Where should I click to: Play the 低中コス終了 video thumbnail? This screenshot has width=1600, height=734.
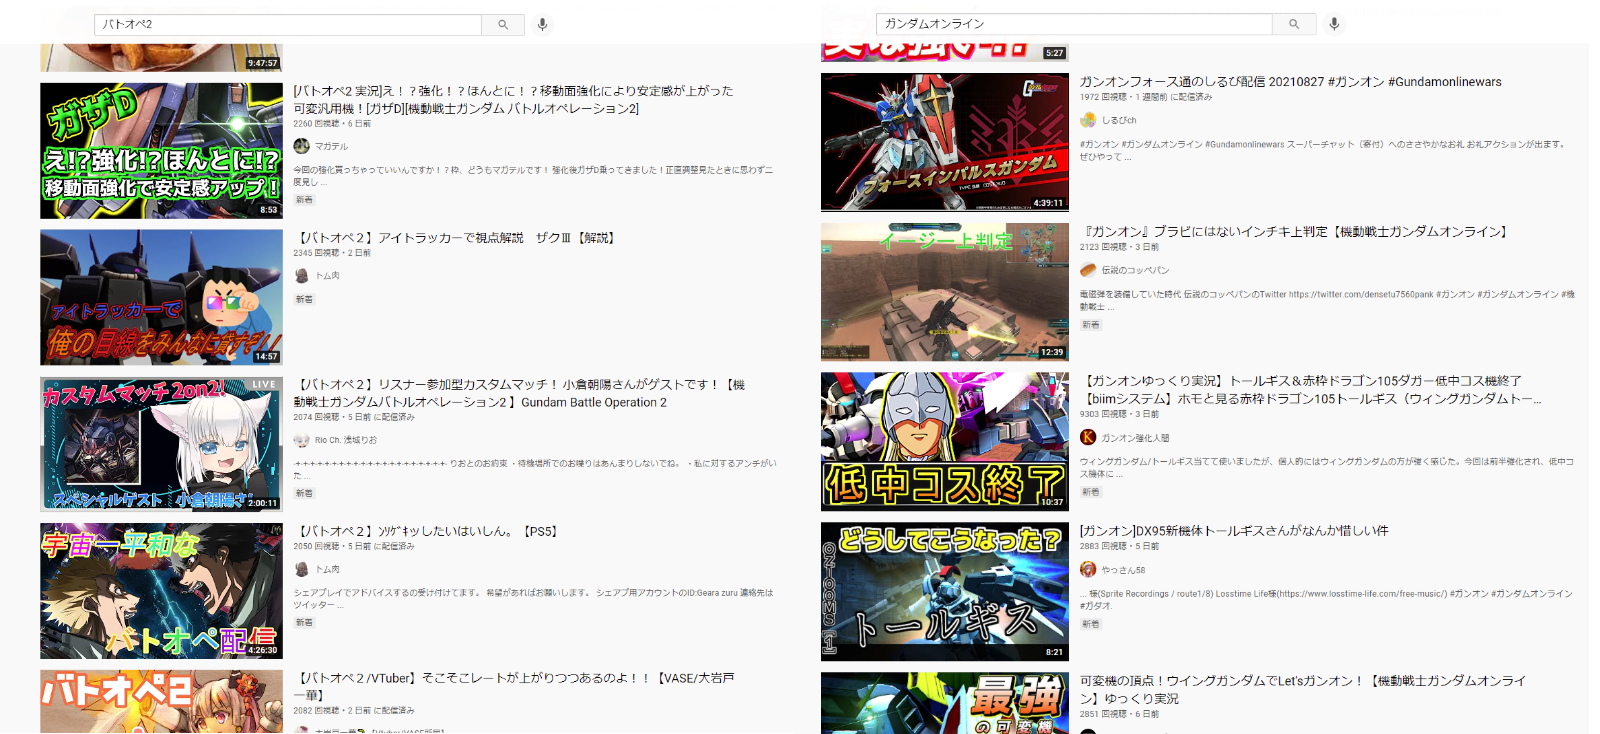coord(944,441)
